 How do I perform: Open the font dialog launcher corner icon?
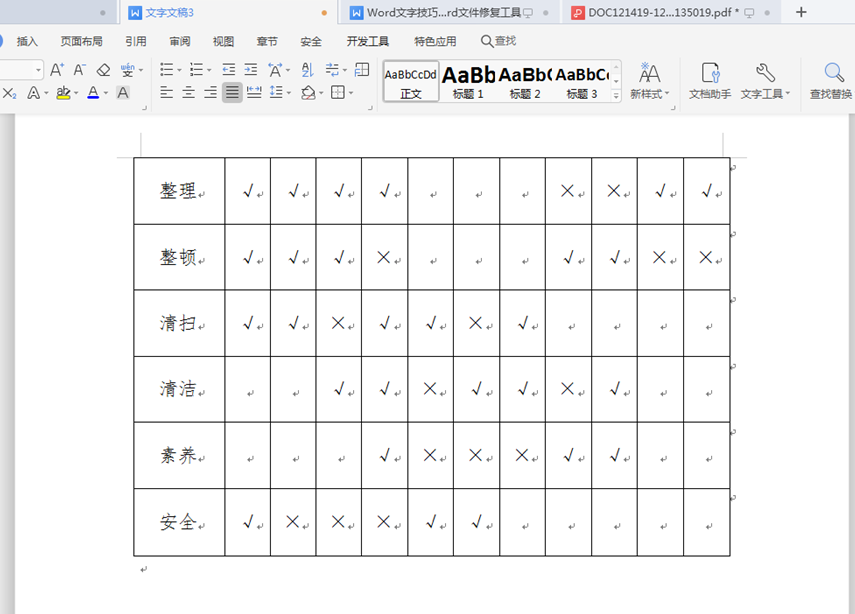144,108
